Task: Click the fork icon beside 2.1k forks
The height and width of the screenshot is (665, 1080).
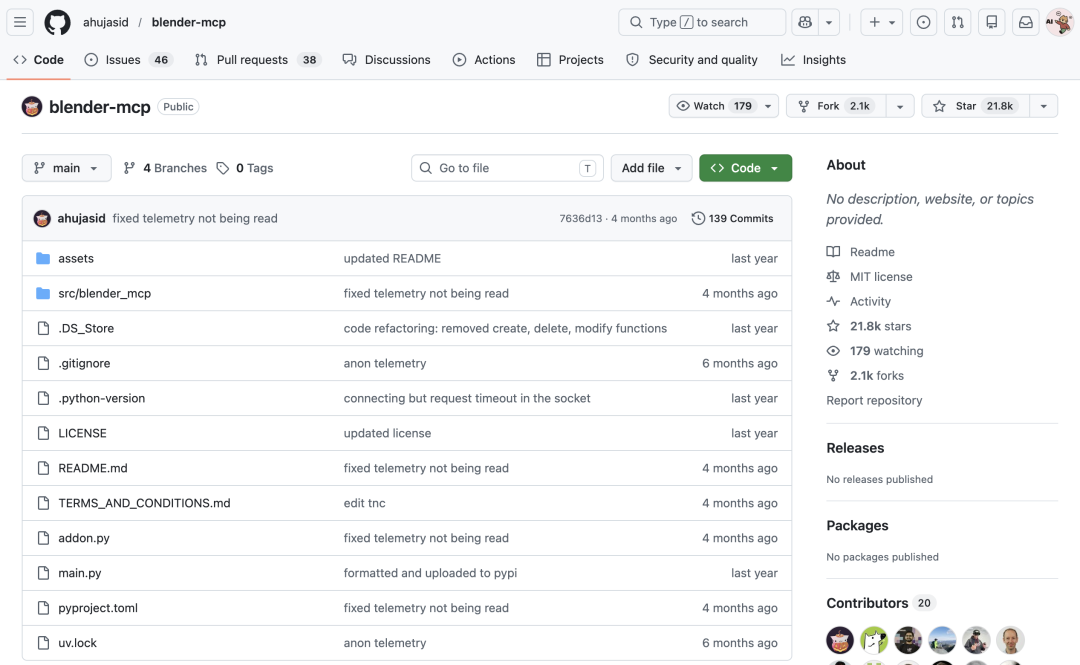Action: pos(833,376)
